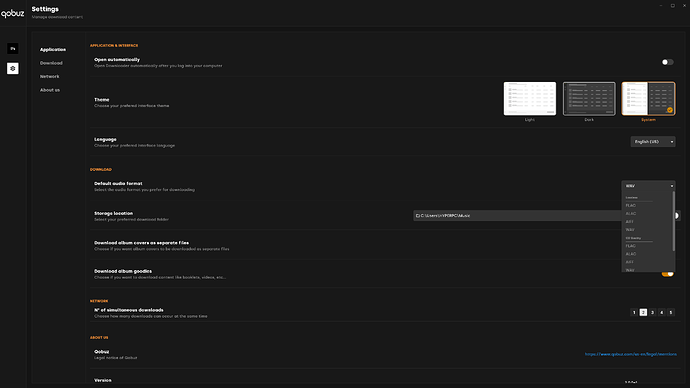Choose ALAC under the CD Quality heading
Screen dimensions: 690x388
coord(631,254)
